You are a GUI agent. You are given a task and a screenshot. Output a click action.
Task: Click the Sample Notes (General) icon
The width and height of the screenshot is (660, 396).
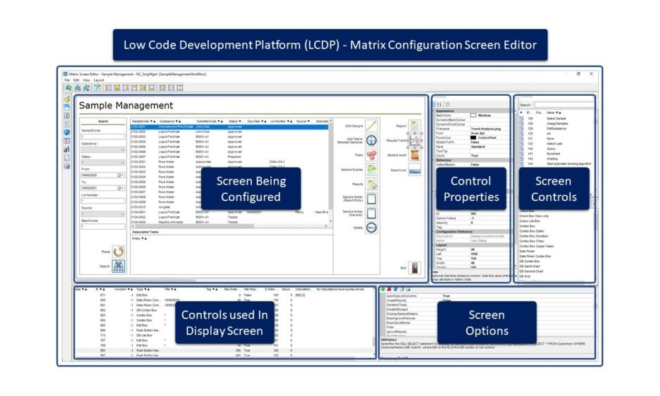[x=371, y=213]
